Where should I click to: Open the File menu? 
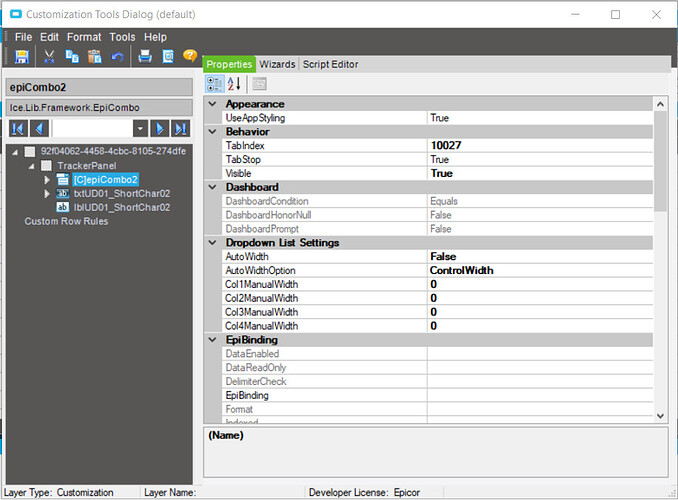pyautogui.click(x=23, y=37)
